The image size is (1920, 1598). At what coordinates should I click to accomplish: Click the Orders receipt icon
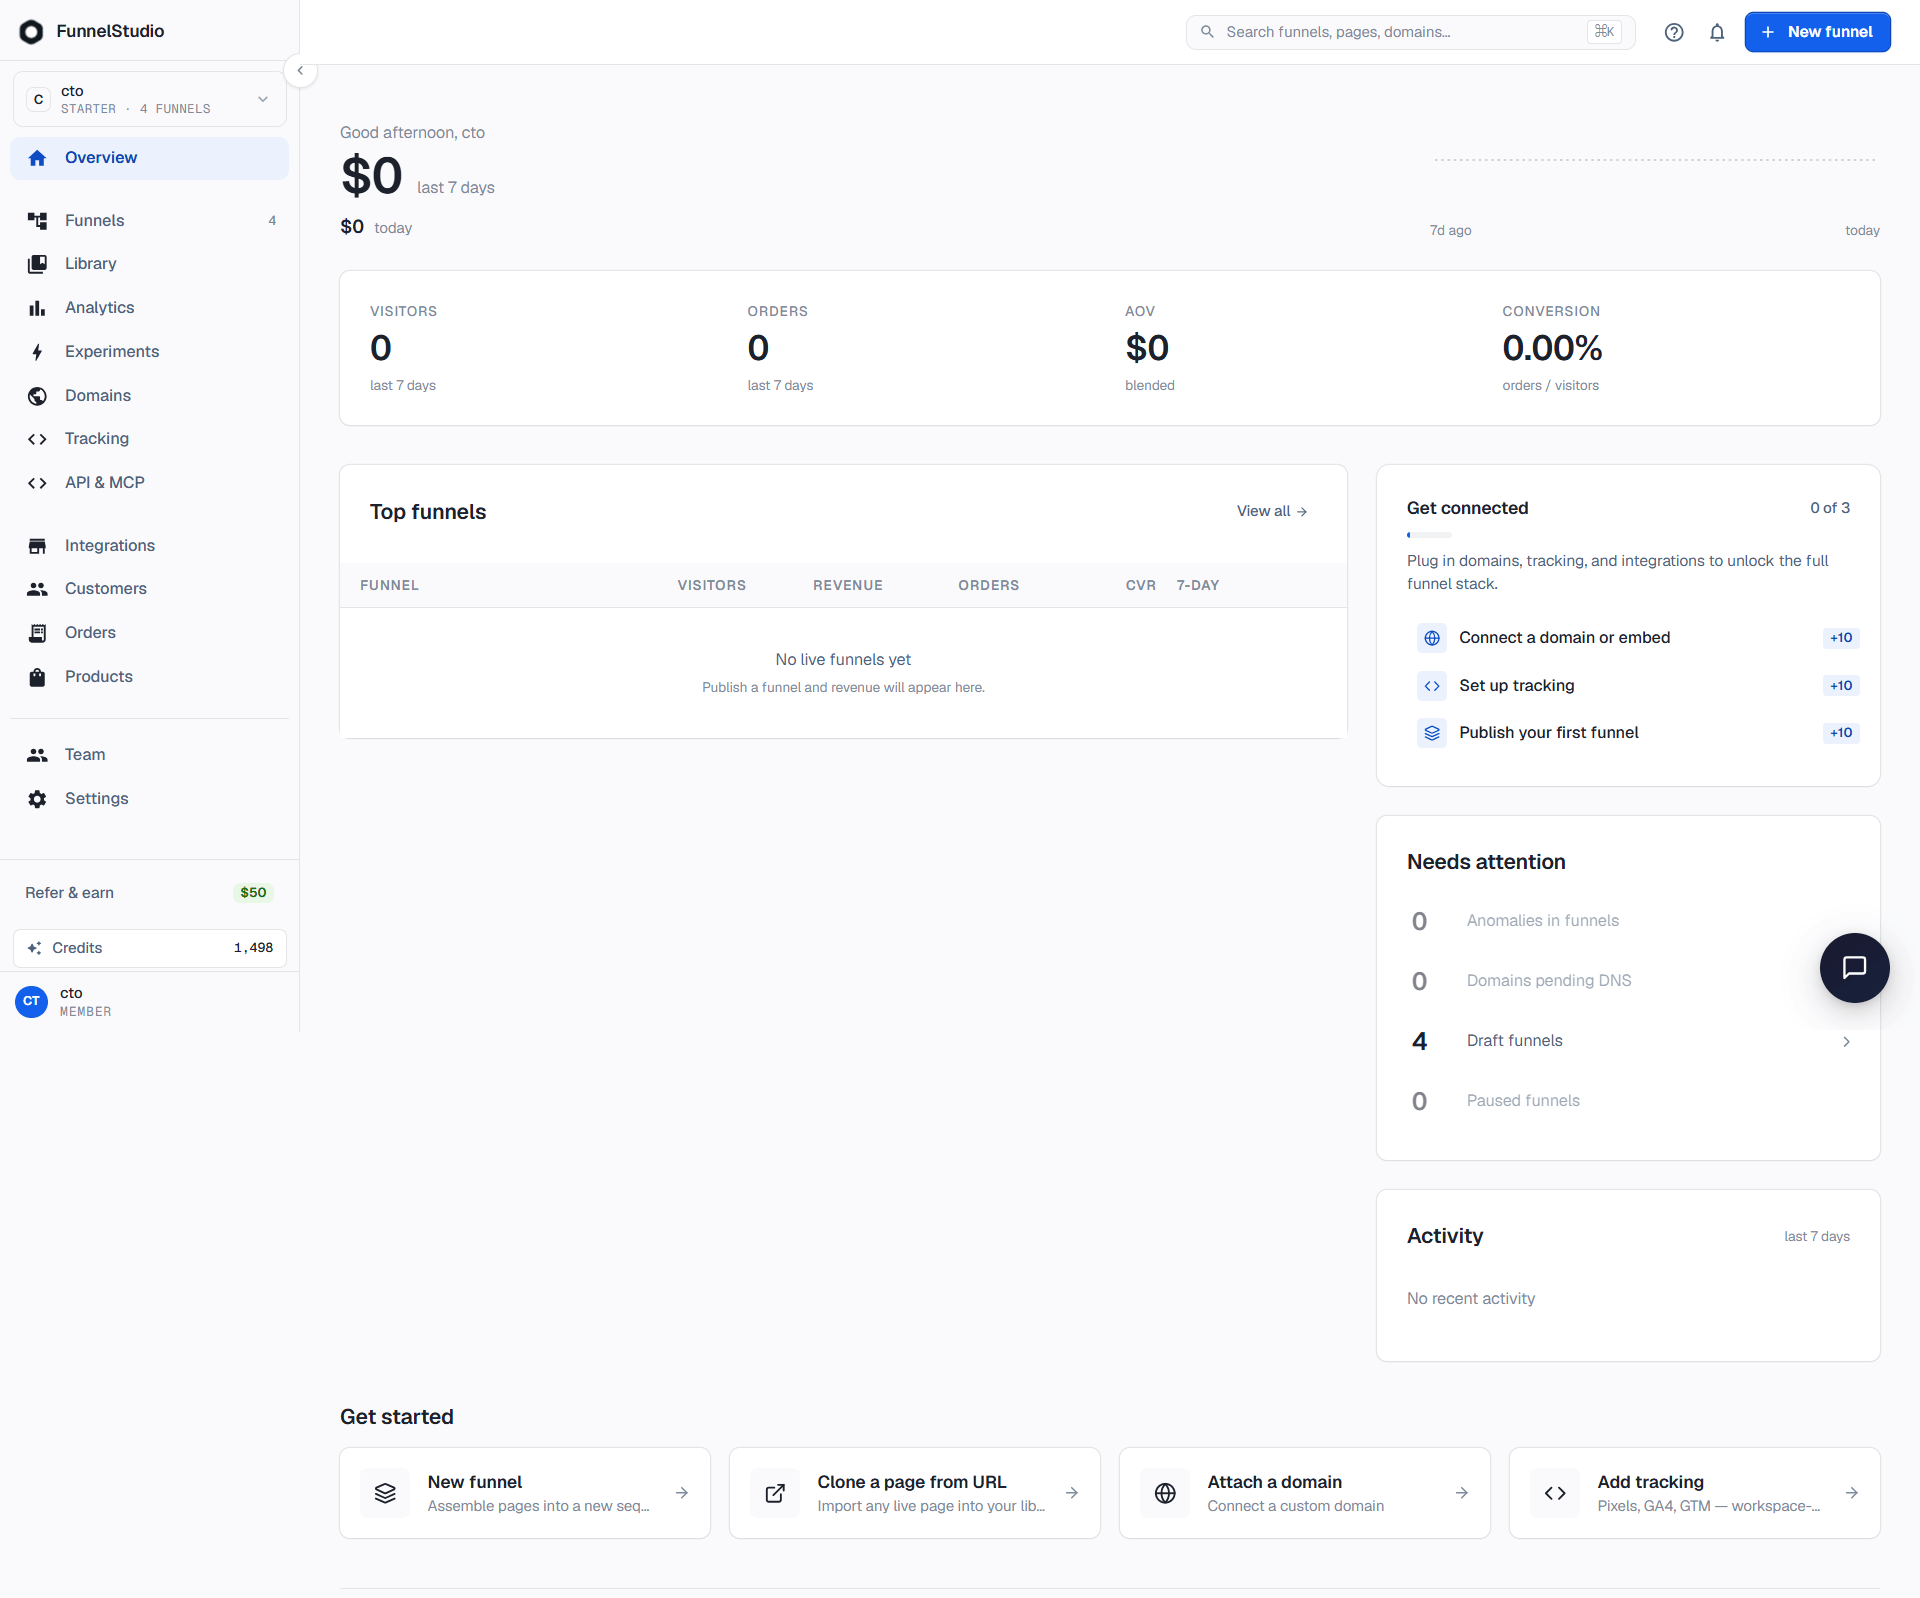coord(37,633)
